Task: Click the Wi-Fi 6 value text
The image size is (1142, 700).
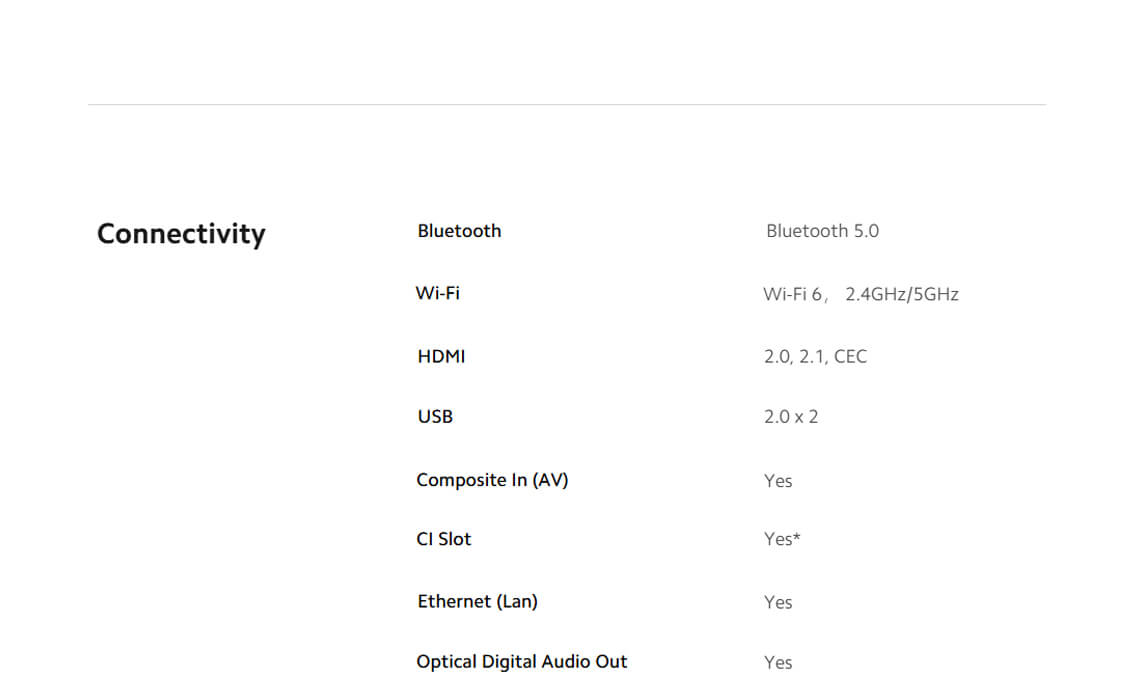Action: (792, 294)
